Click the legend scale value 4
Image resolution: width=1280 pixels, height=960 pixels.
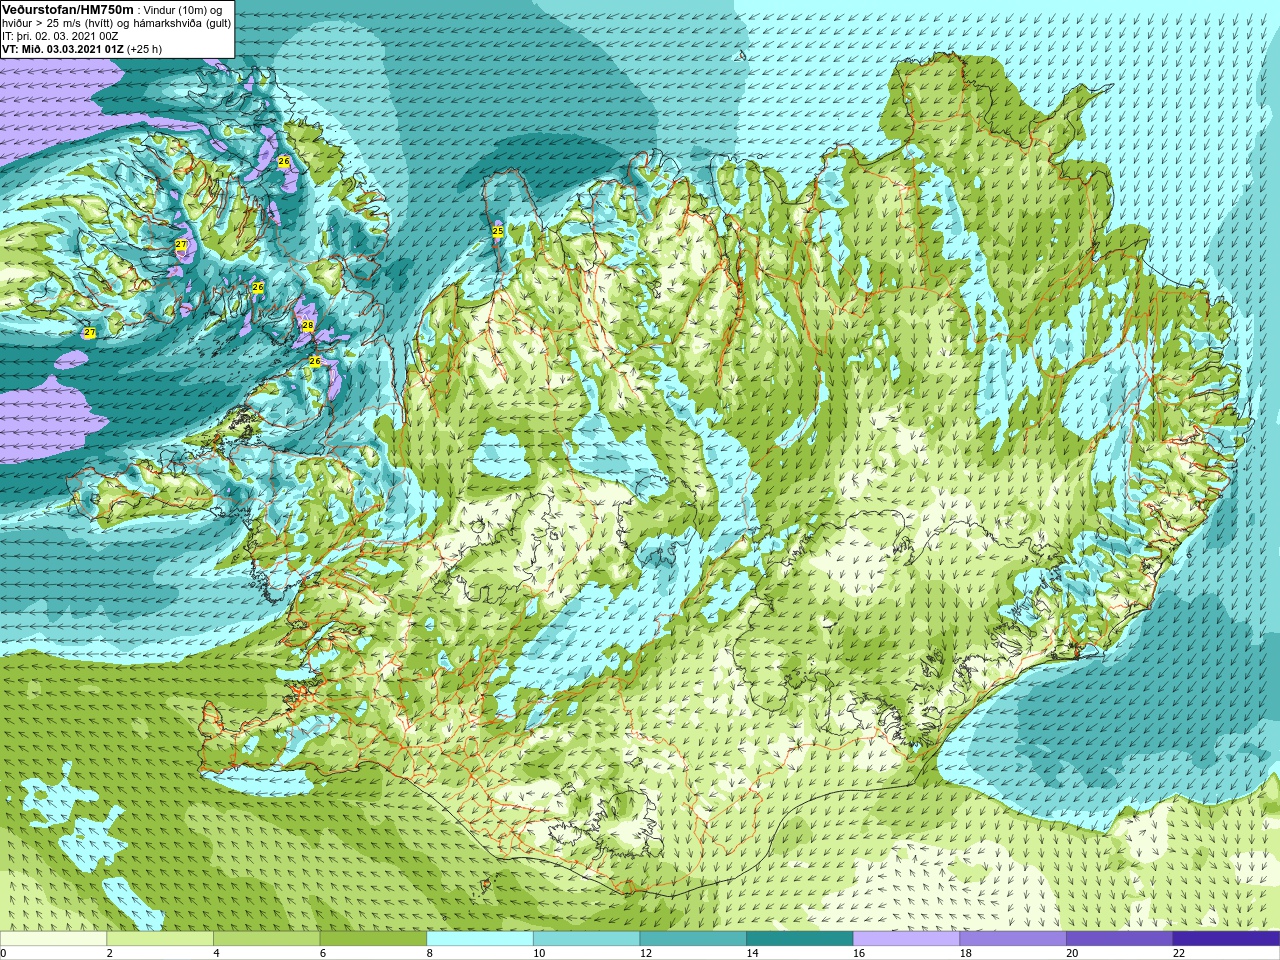(x=216, y=953)
